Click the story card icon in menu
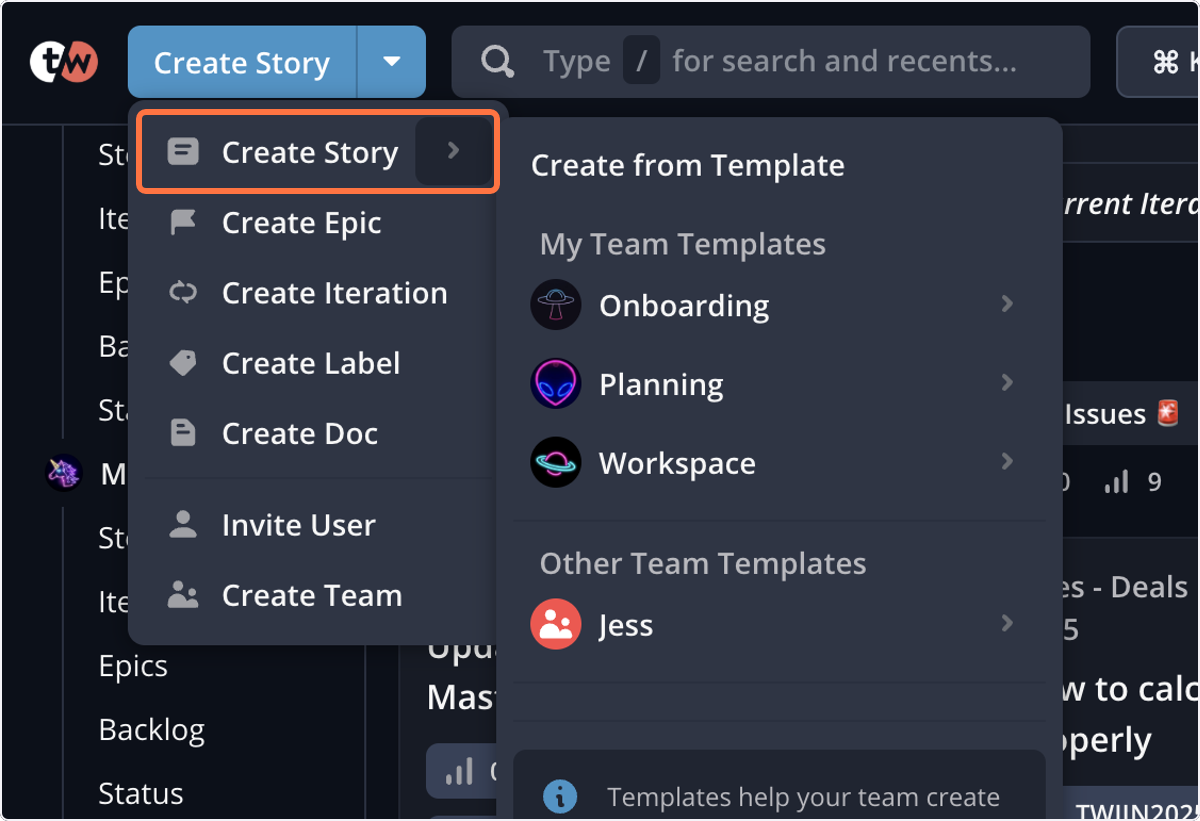This screenshot has width=1200, height=821. point(183,152)
